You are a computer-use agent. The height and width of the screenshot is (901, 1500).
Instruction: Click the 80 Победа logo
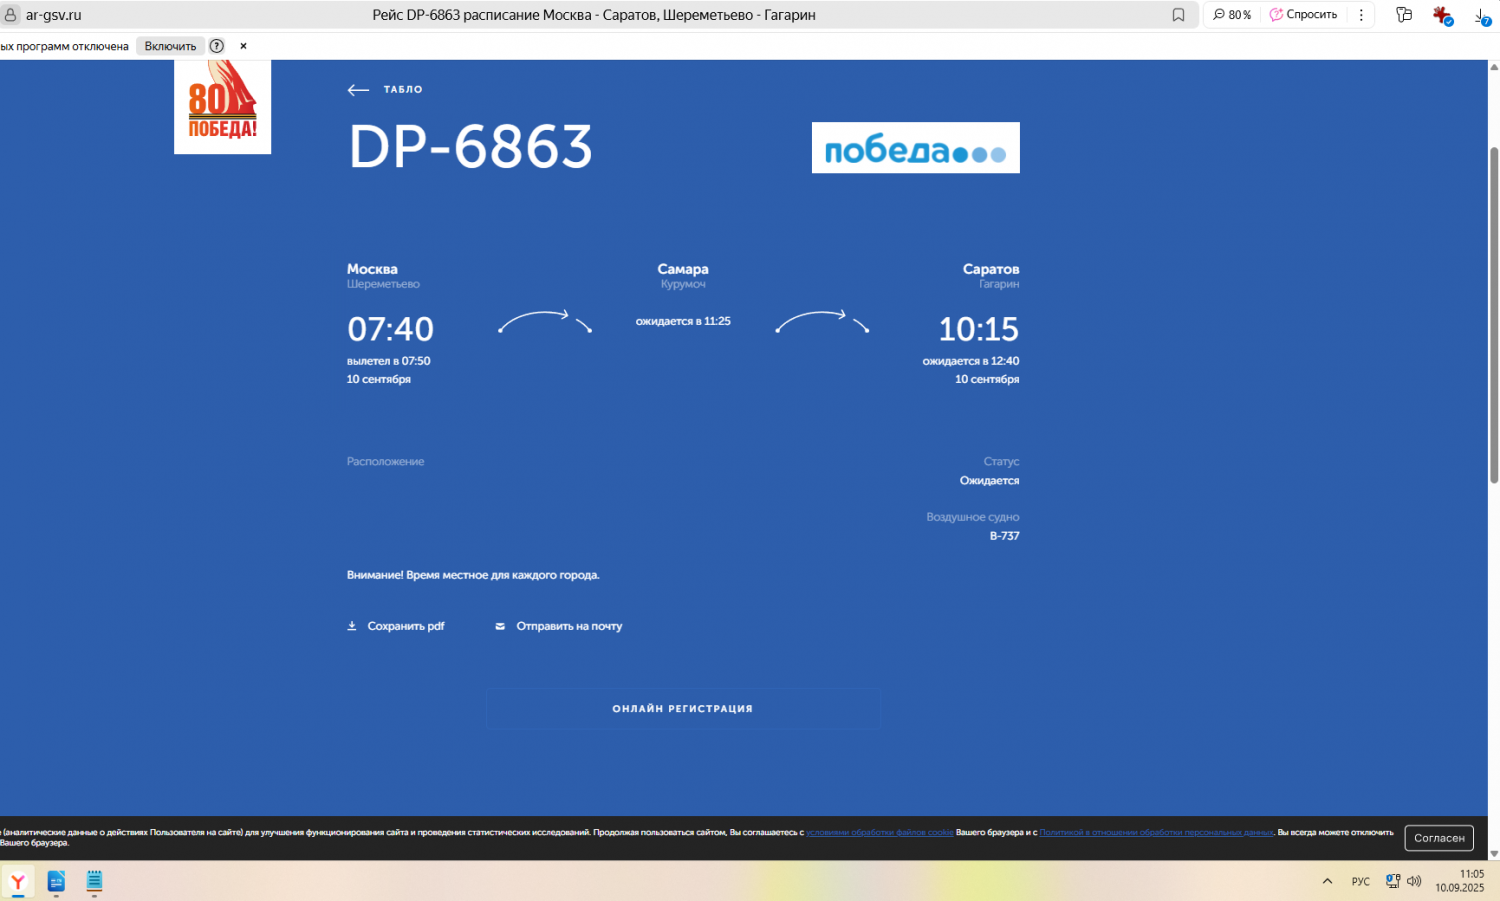click(222, 106)
